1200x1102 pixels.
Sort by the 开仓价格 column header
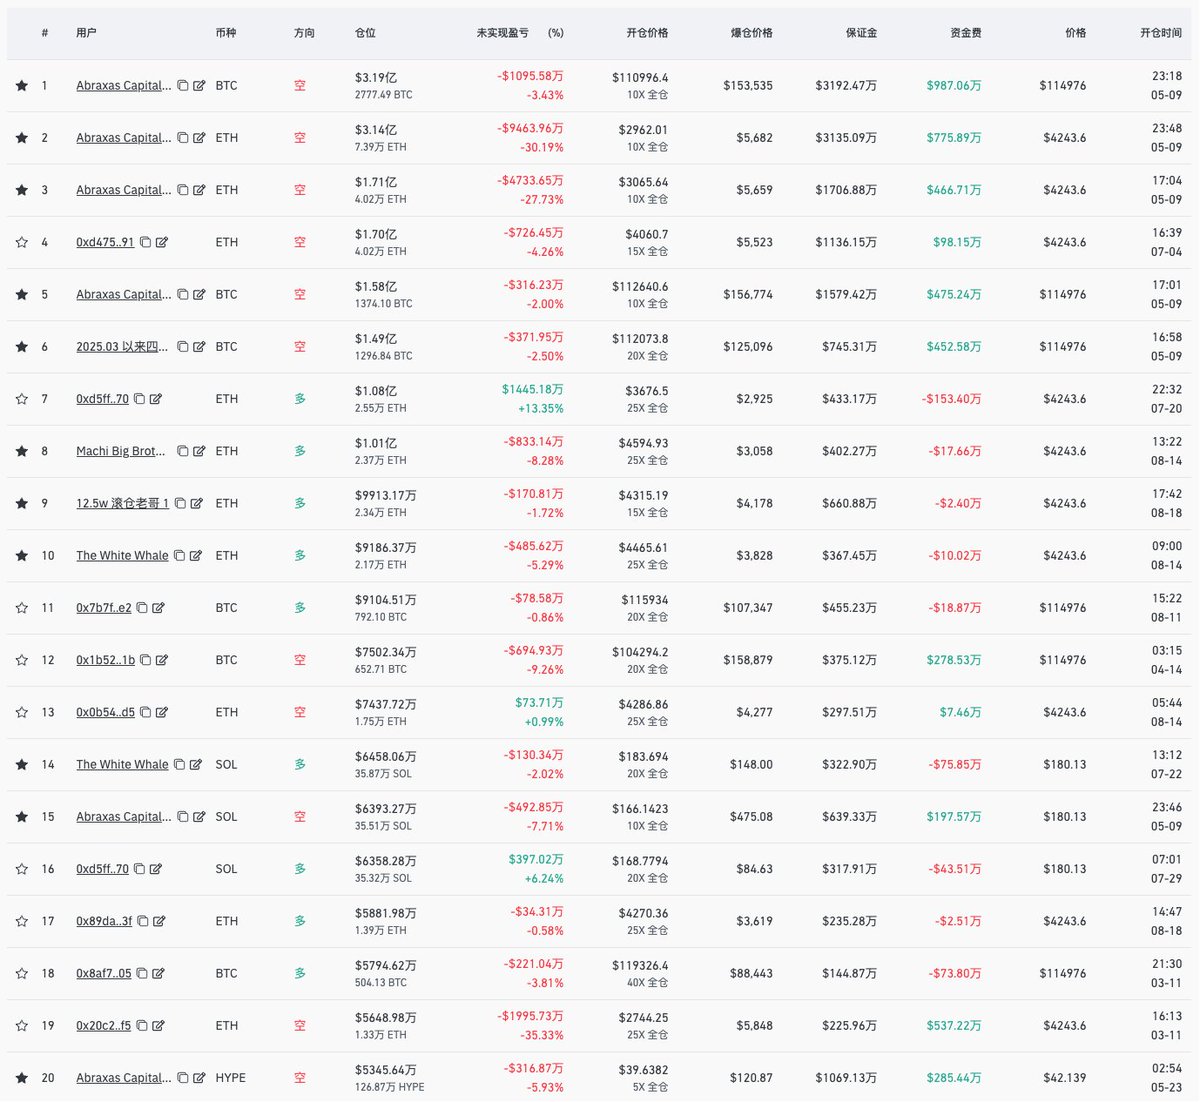point(647,33)
